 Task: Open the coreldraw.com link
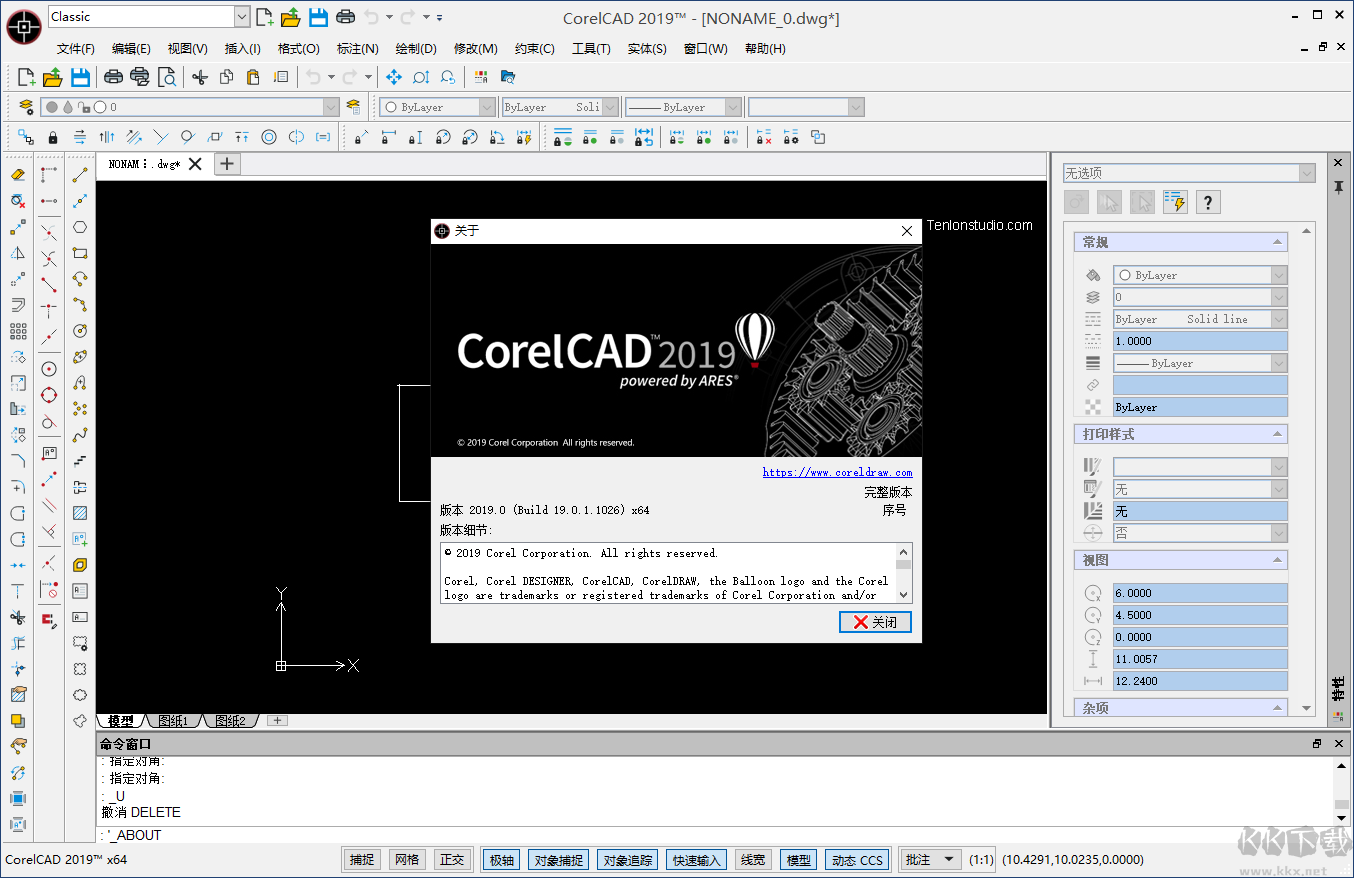point(837,472)
